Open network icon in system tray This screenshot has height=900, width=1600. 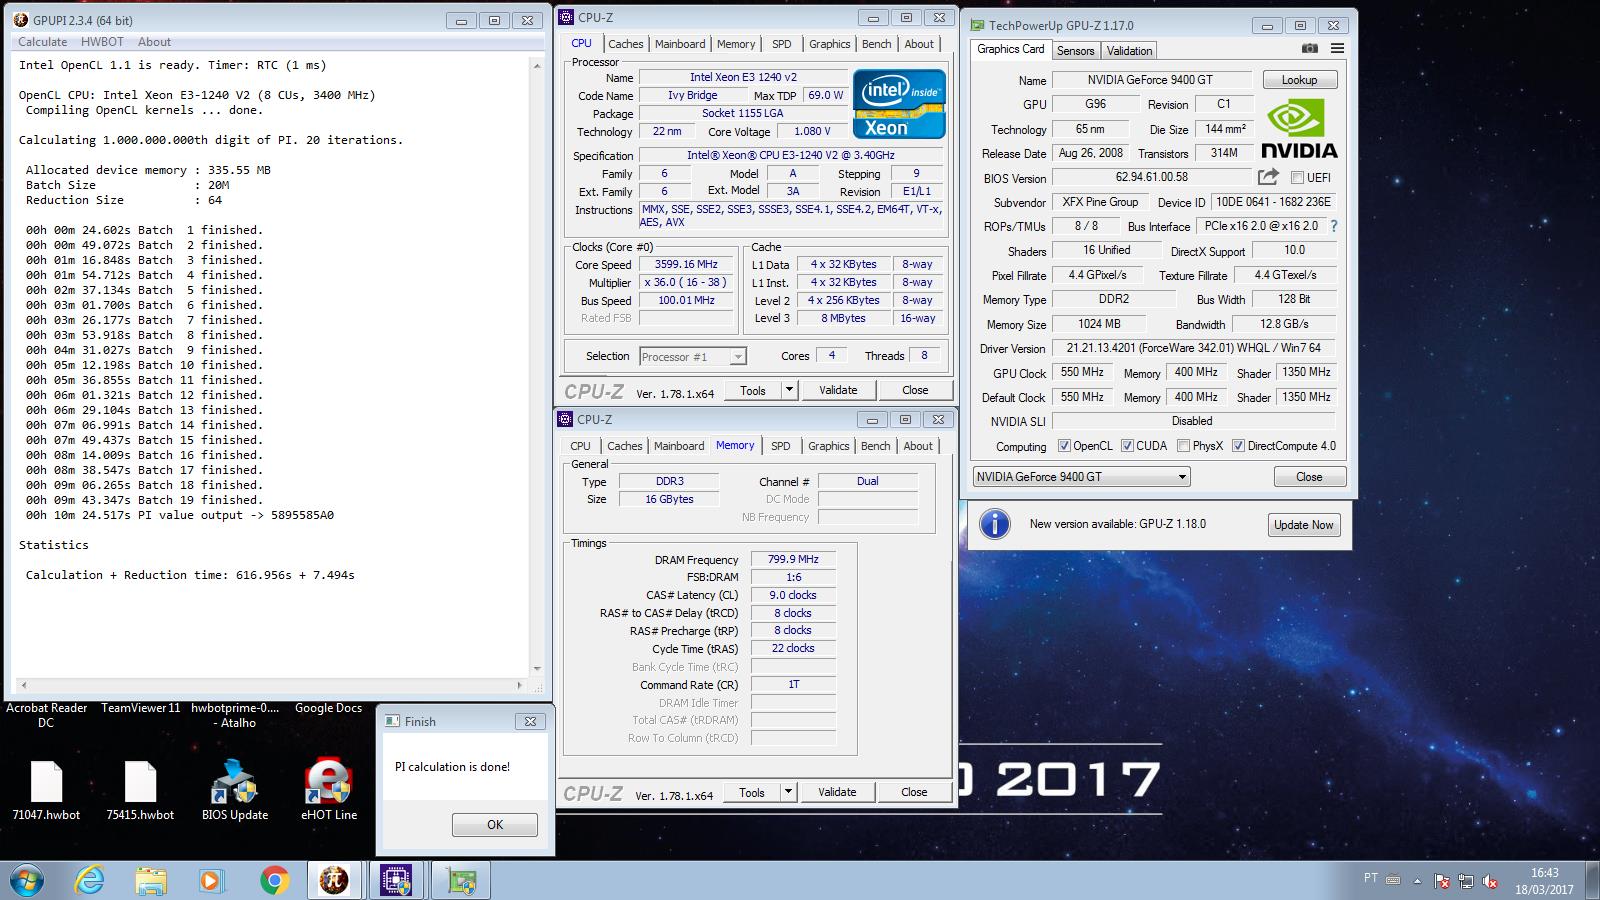point(1465,881)
